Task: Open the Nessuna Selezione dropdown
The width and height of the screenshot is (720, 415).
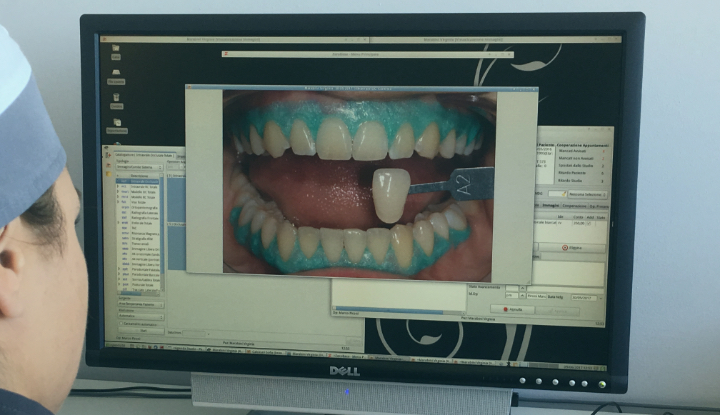Action: [587, 195]
